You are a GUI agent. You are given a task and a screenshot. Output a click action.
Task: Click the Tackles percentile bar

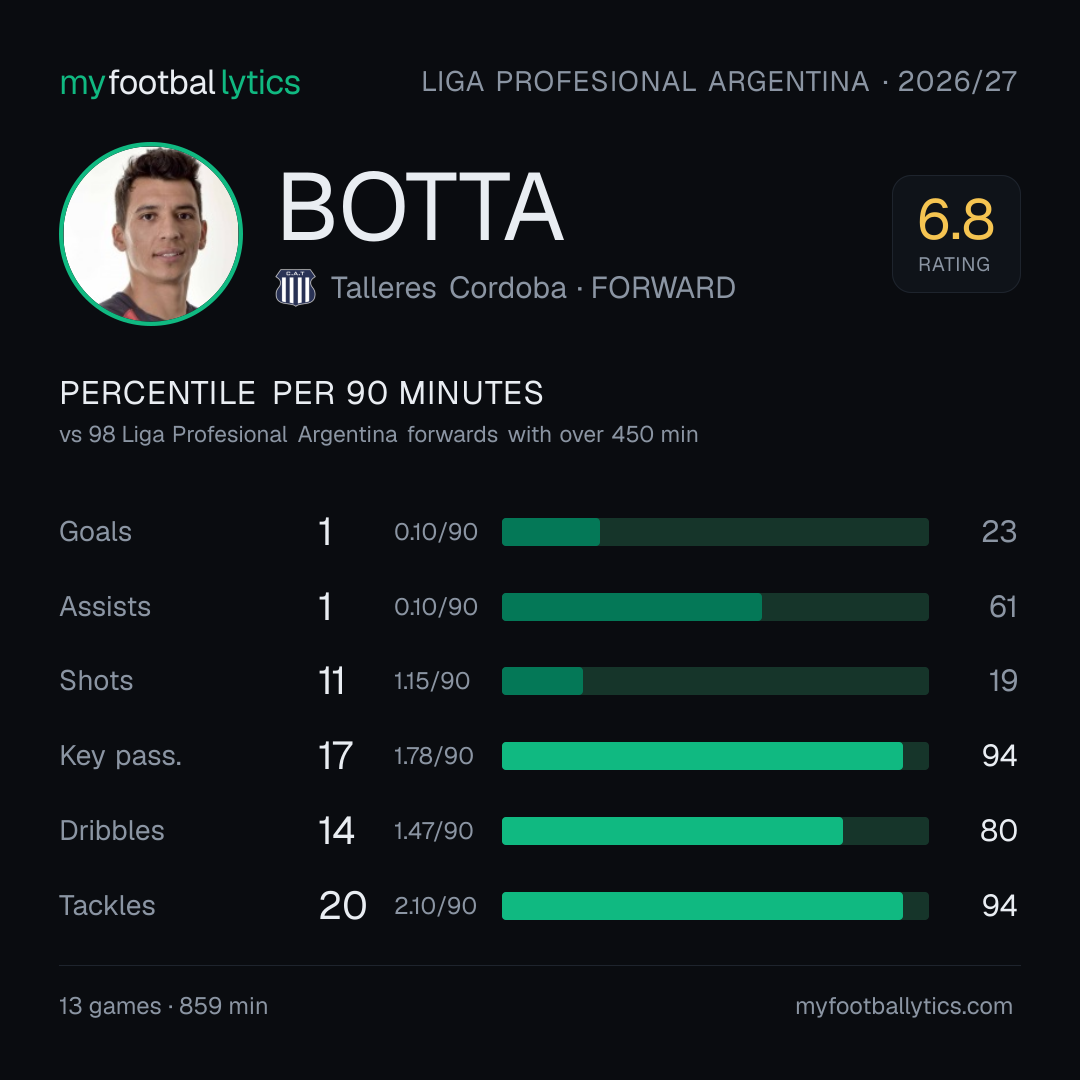pos(715,906)
